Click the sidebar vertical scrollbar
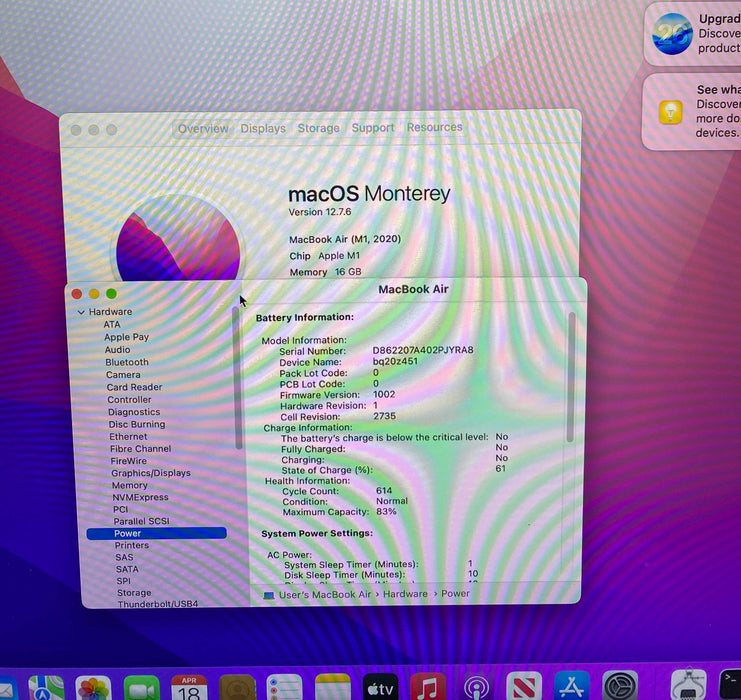Viewport: 741px width, 700px height. pos(238,378)
